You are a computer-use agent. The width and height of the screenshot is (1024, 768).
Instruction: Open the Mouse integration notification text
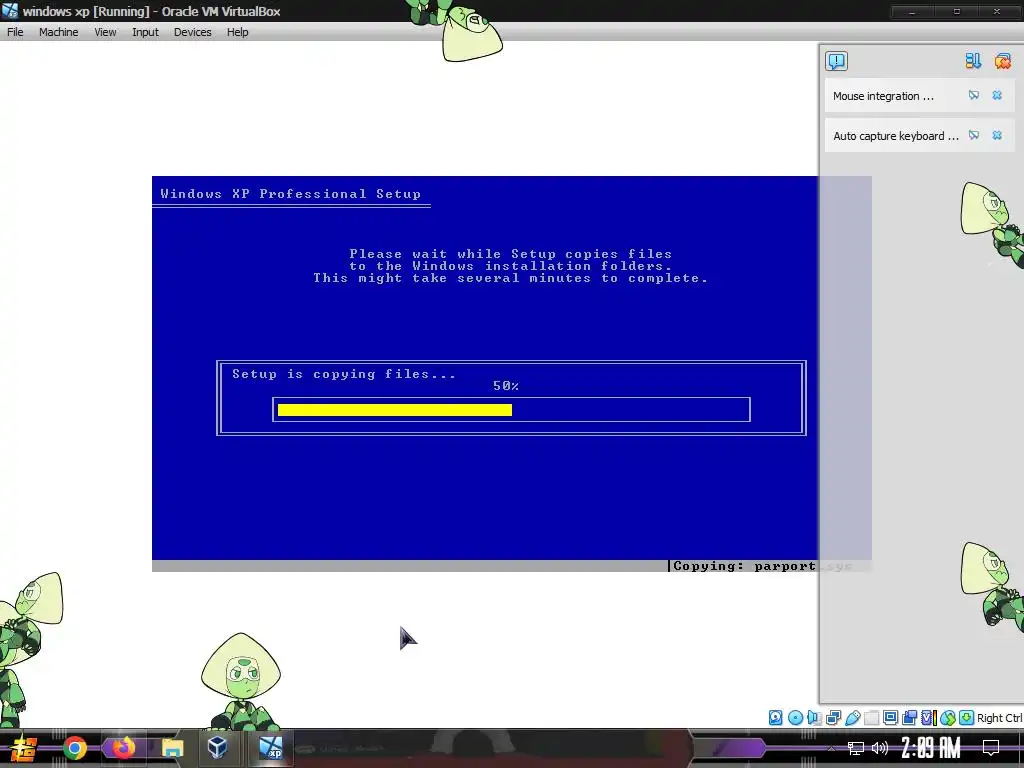tap(883, 96)
